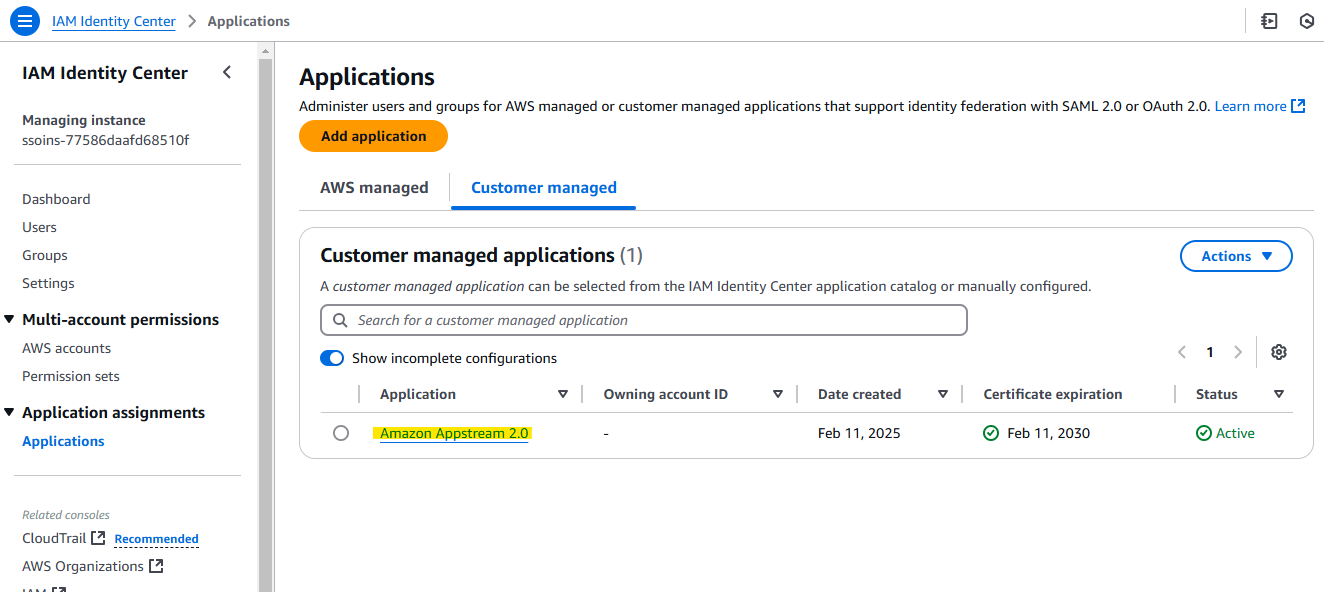The width and height of the screenshot is (1324, 592).
Task: Open the hamburger navigation menu
Action: pyautogui.click(x=25, y=21)
